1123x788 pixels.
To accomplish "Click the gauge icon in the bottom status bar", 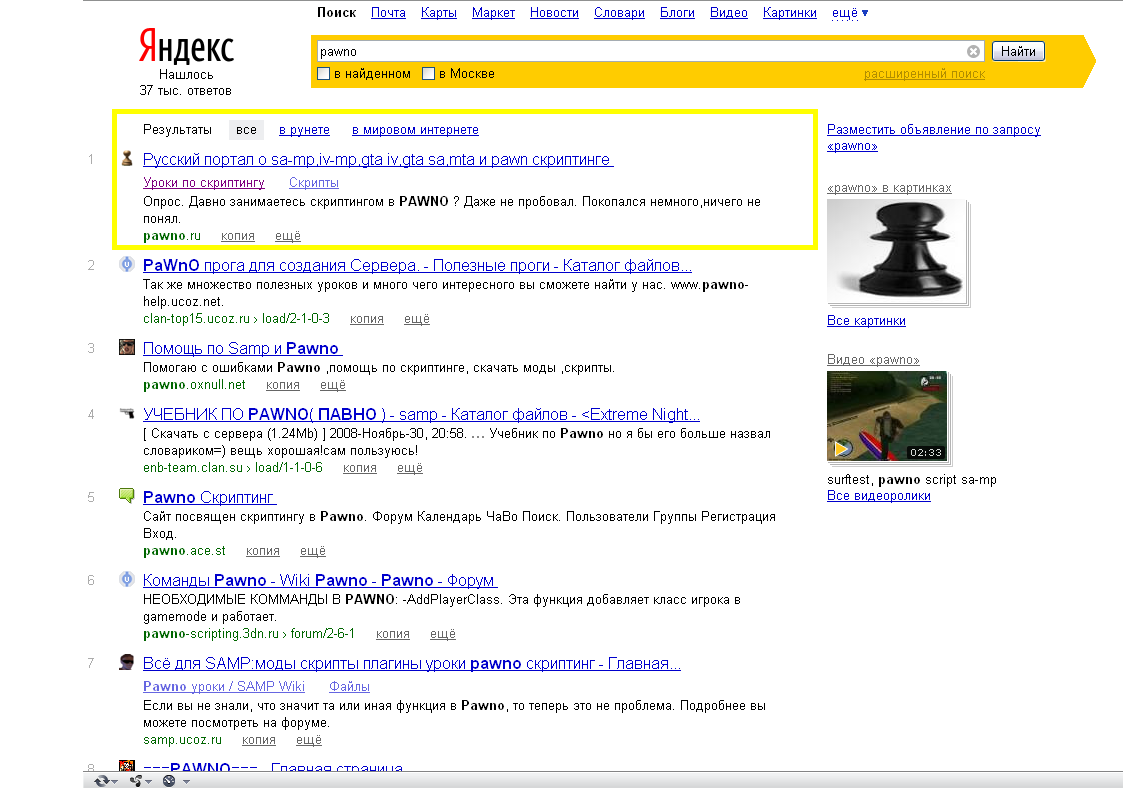I will tap(169, 780).
